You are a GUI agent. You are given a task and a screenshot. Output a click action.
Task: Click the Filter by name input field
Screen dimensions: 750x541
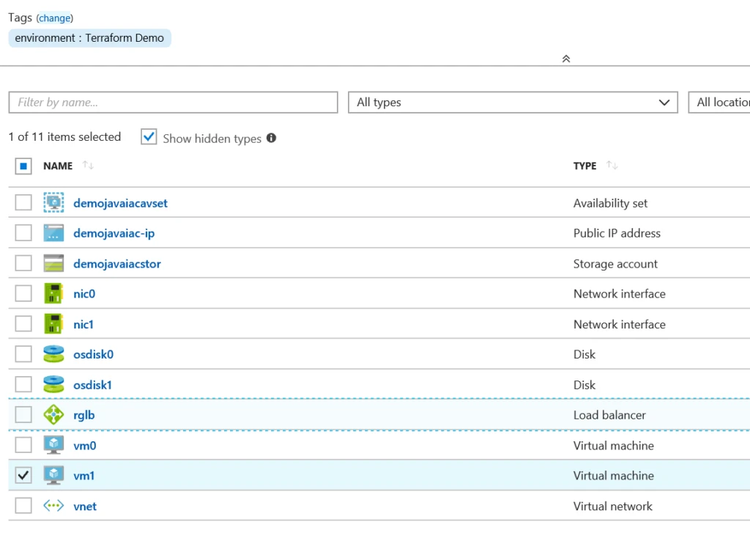click(x=173, y=102)
